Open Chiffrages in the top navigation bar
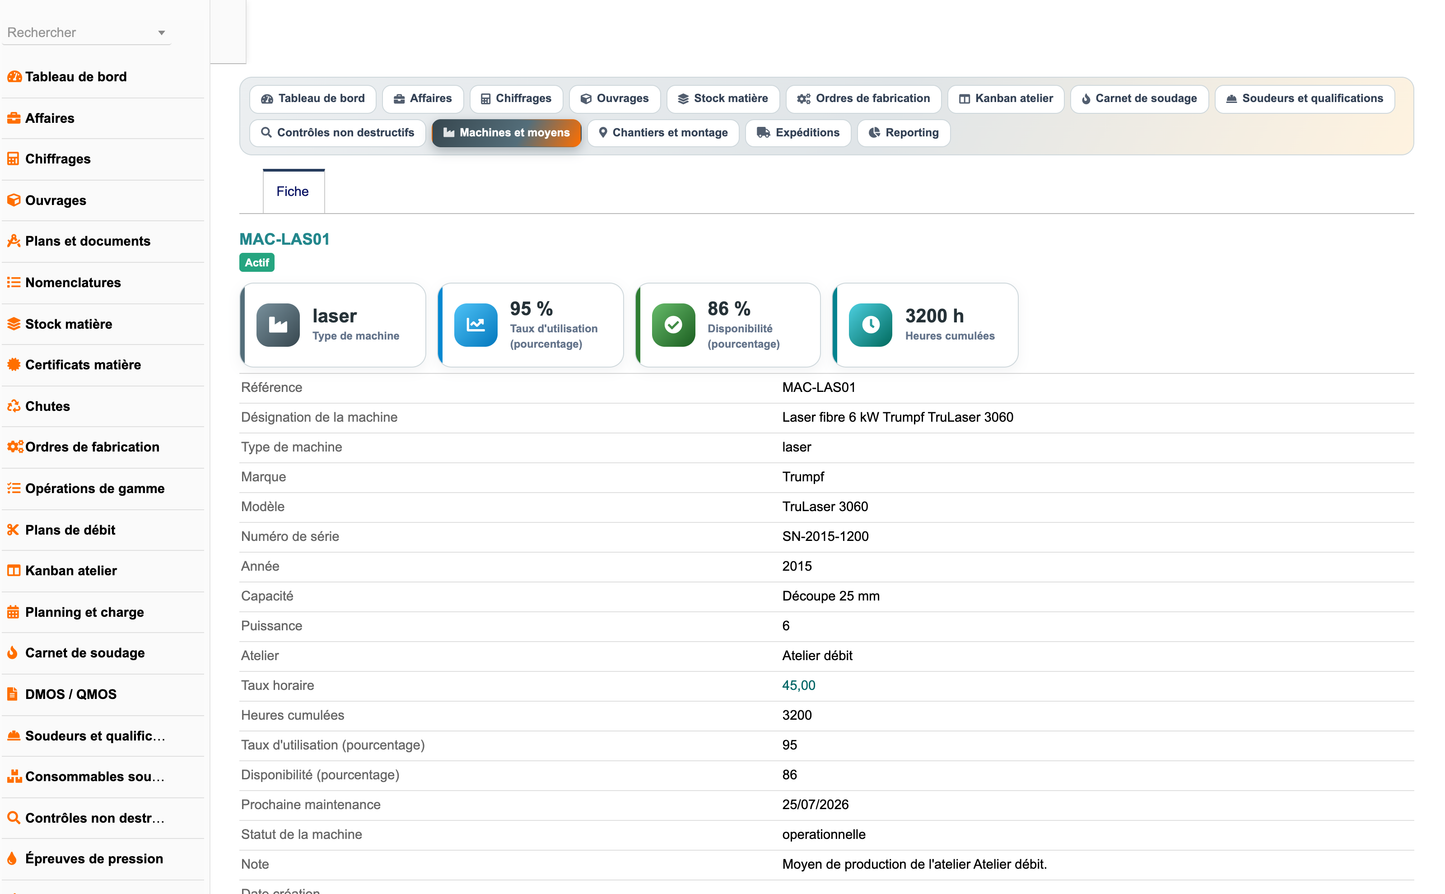 [516, 99]
